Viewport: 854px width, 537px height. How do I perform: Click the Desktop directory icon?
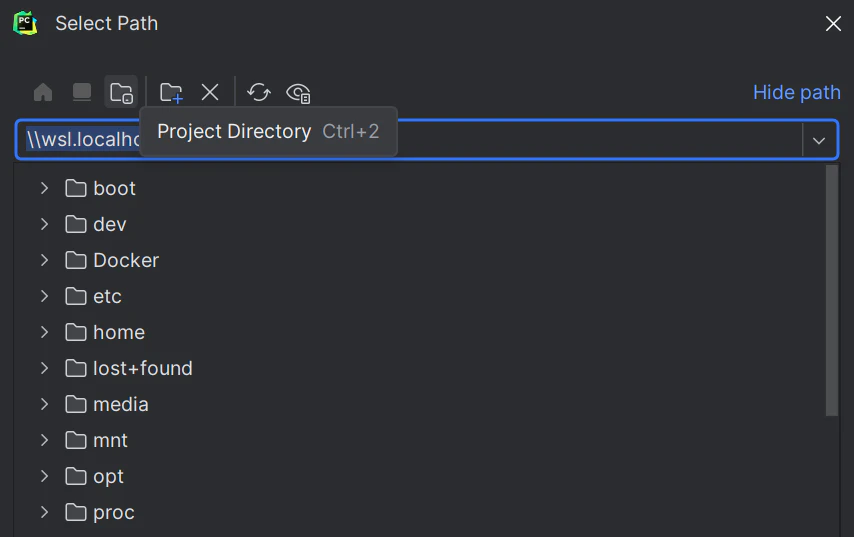[82, 93]
